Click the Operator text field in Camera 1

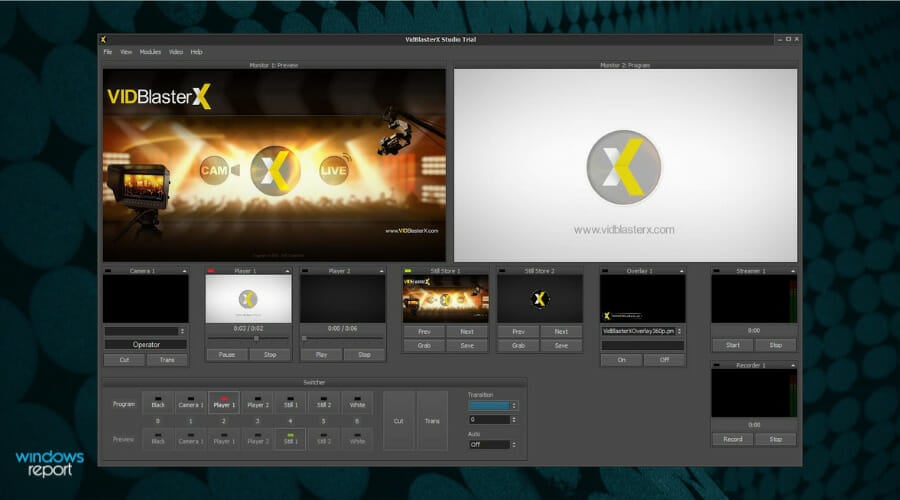146,344
